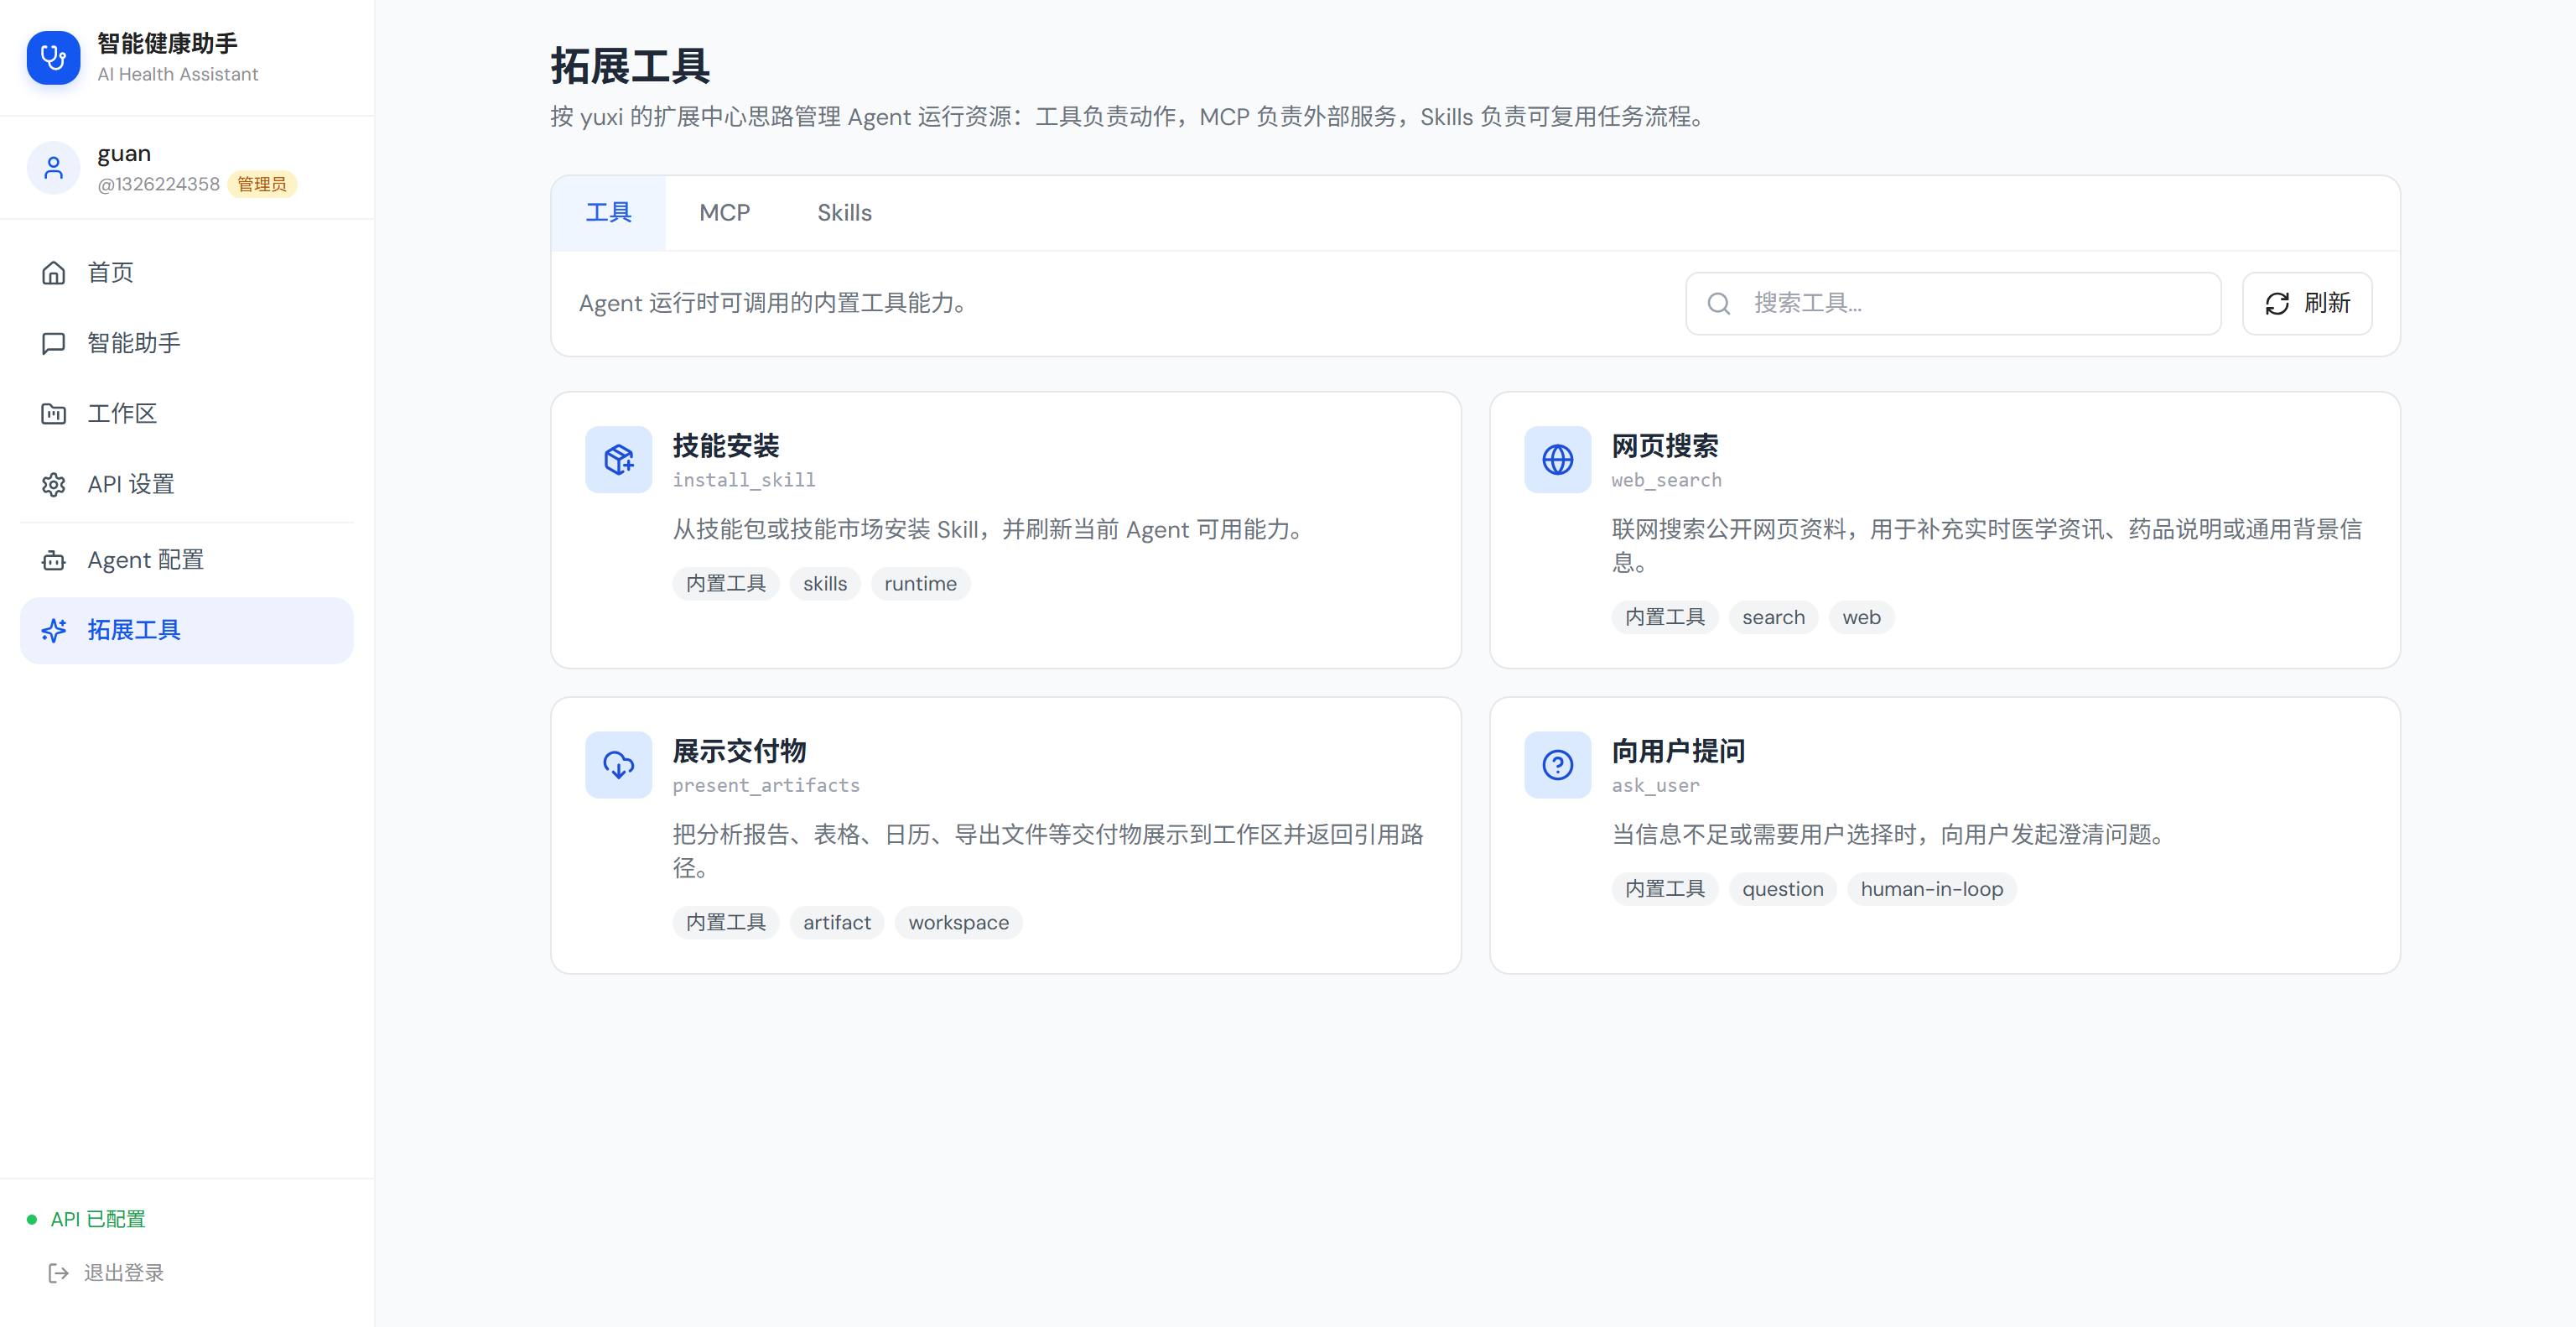Click the logout arrow icon
Image resolution: width=2576 pixels, height=1327 pixels.
tap(59, 1272)
